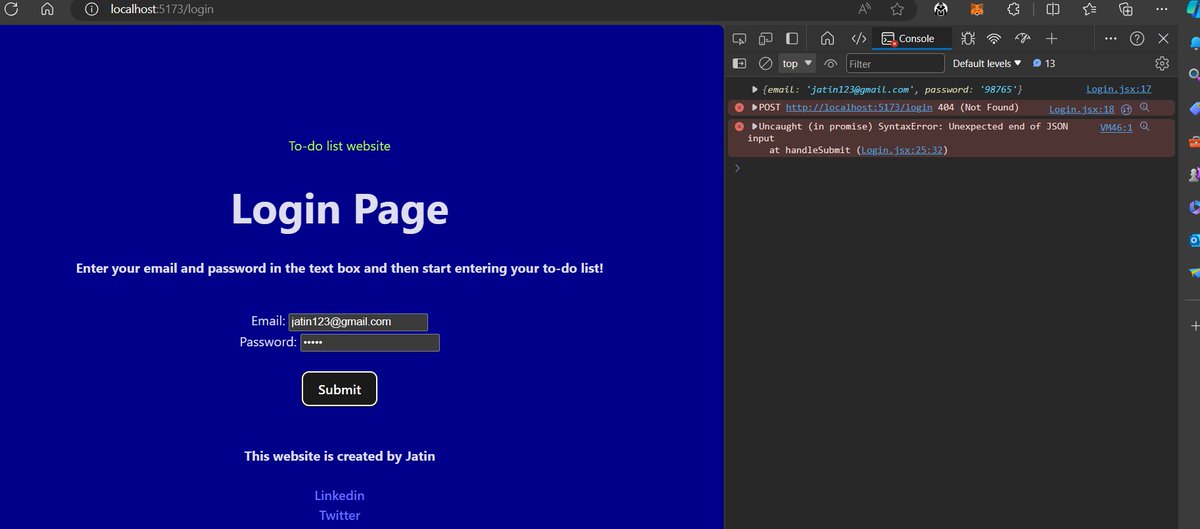Open Outlook in Edge sidebar
Viewport: 1200px width, 529px height.
[x=1194, y=240]
